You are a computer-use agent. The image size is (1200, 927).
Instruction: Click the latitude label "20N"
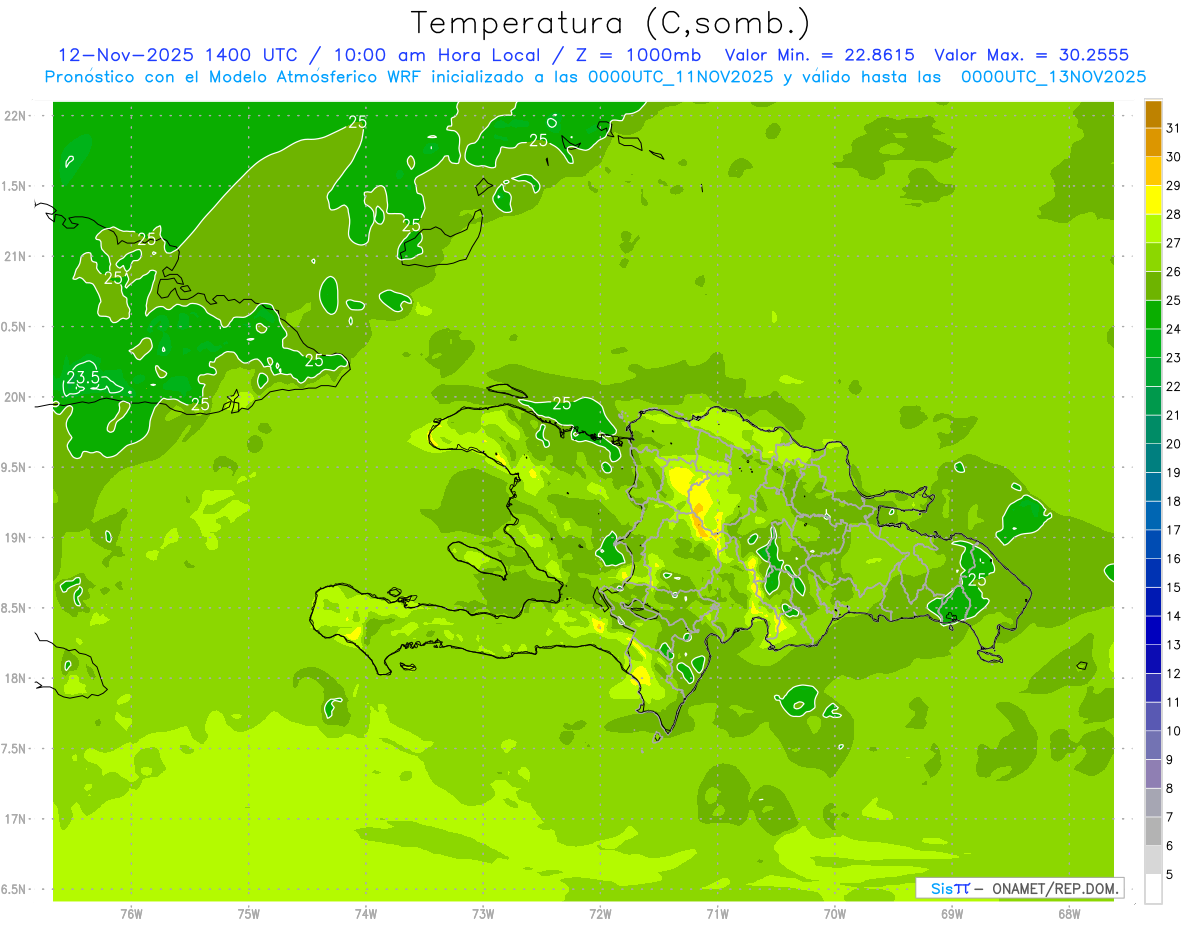15,397
